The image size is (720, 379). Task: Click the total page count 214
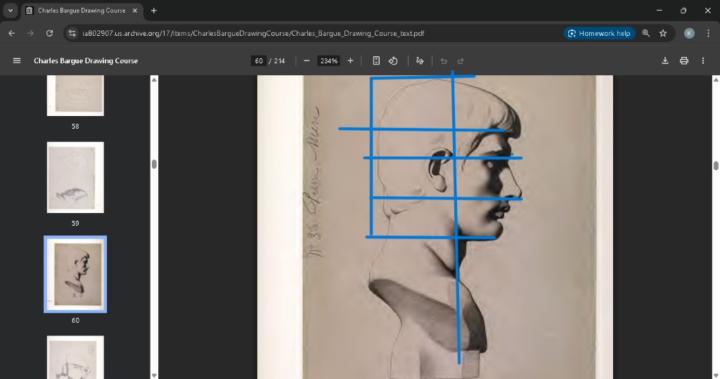click(280, 61)
